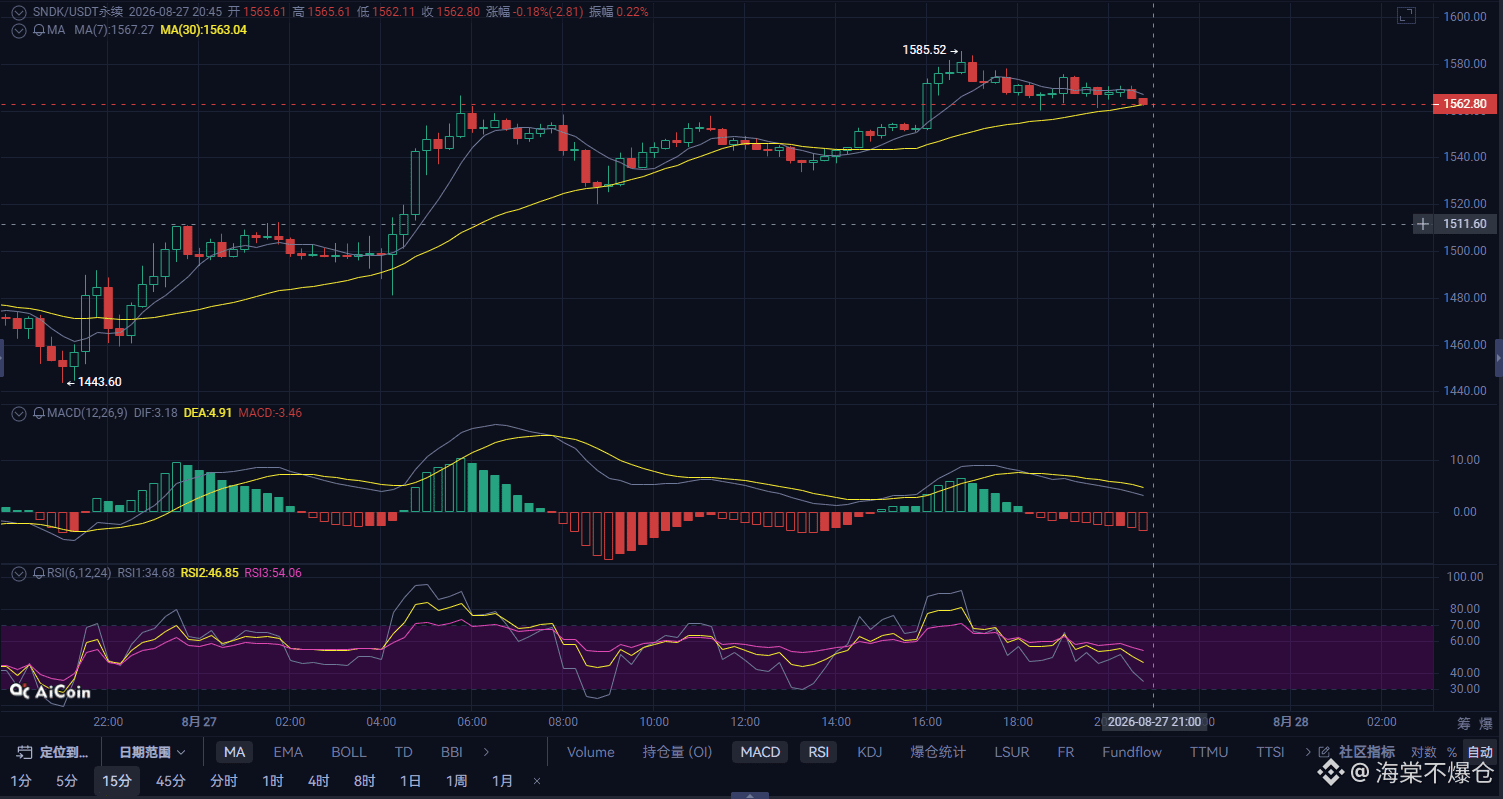Collapse the SNDK/USDT title row chevron

[x=18, y=12]
